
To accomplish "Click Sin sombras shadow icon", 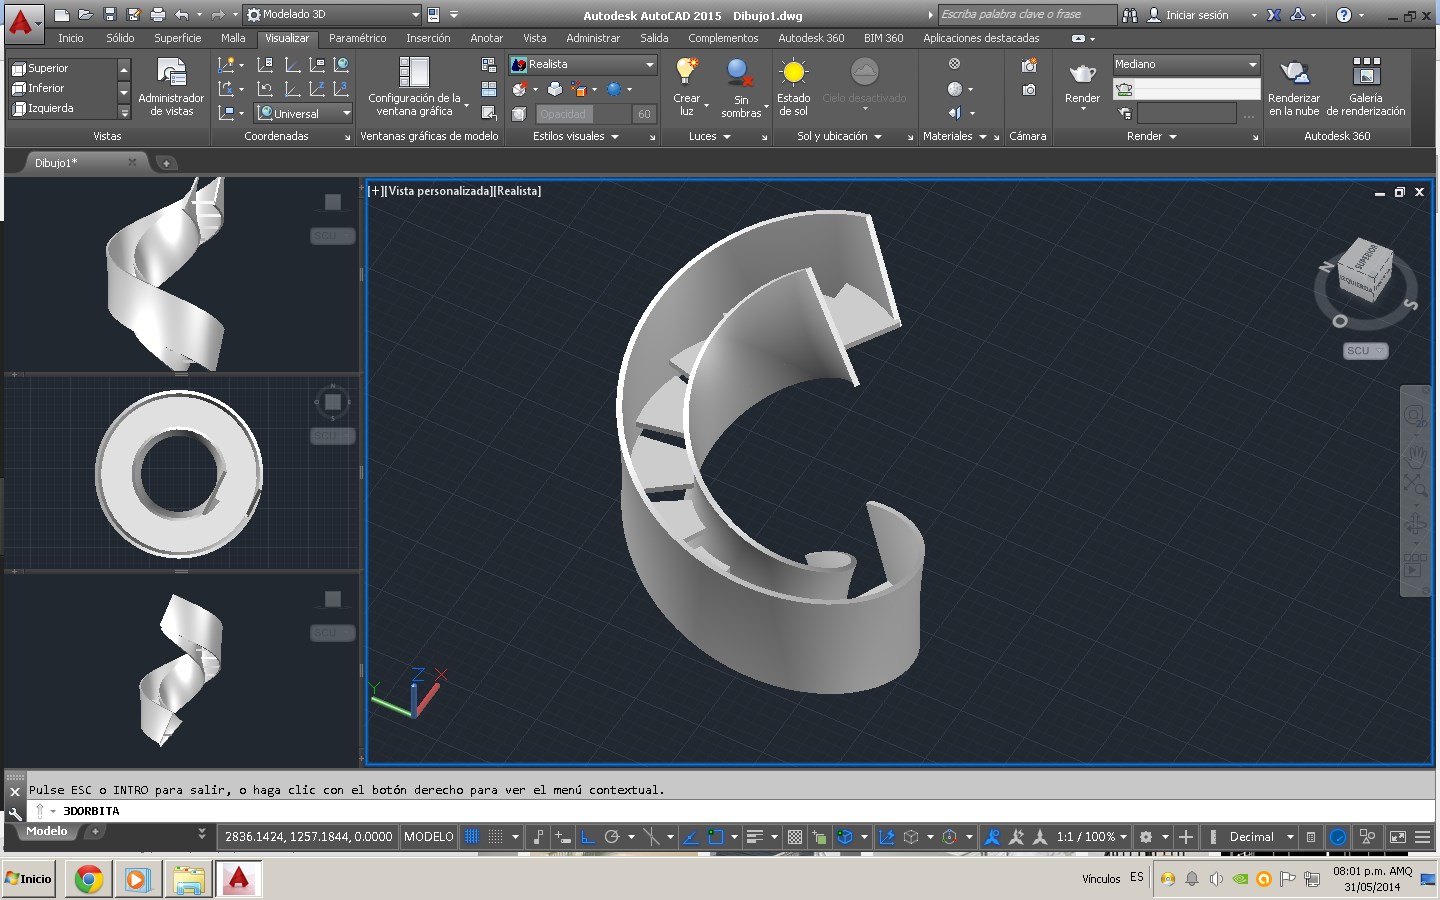I will click(740, 74).
